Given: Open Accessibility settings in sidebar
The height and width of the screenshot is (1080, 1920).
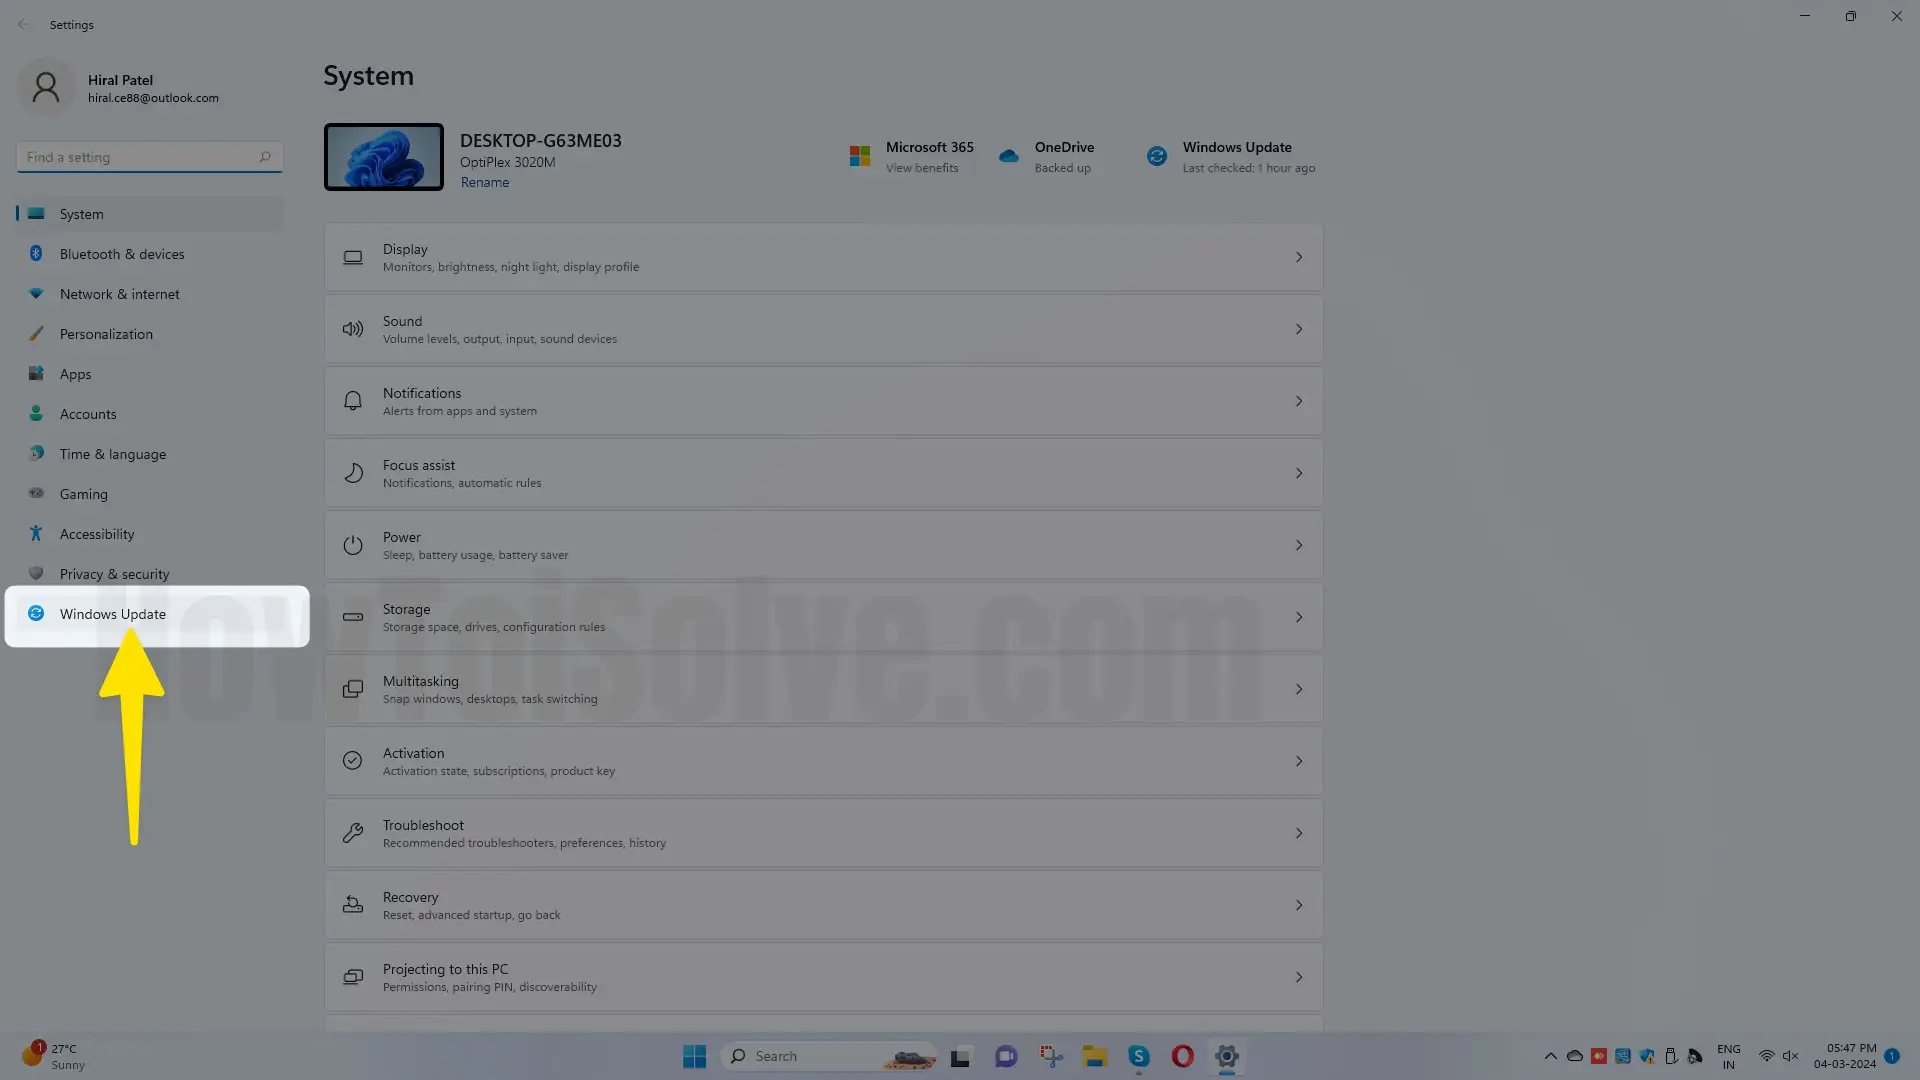Looking at the screenshot, I should pos(150,534).
